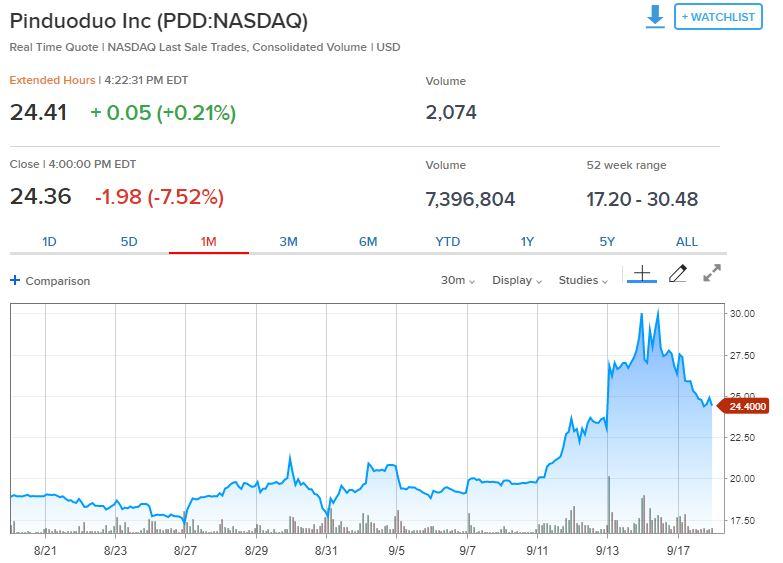Switch to the 1D tab

(x=49, y=242)
